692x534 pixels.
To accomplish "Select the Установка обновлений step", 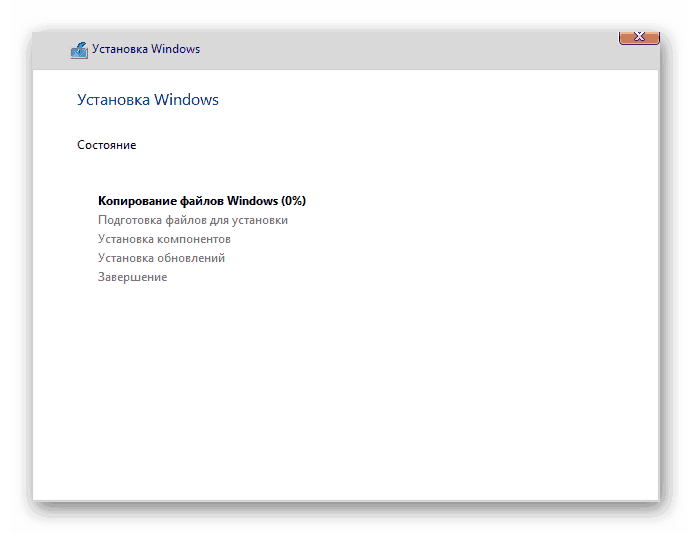I will [x=162, y=258].
